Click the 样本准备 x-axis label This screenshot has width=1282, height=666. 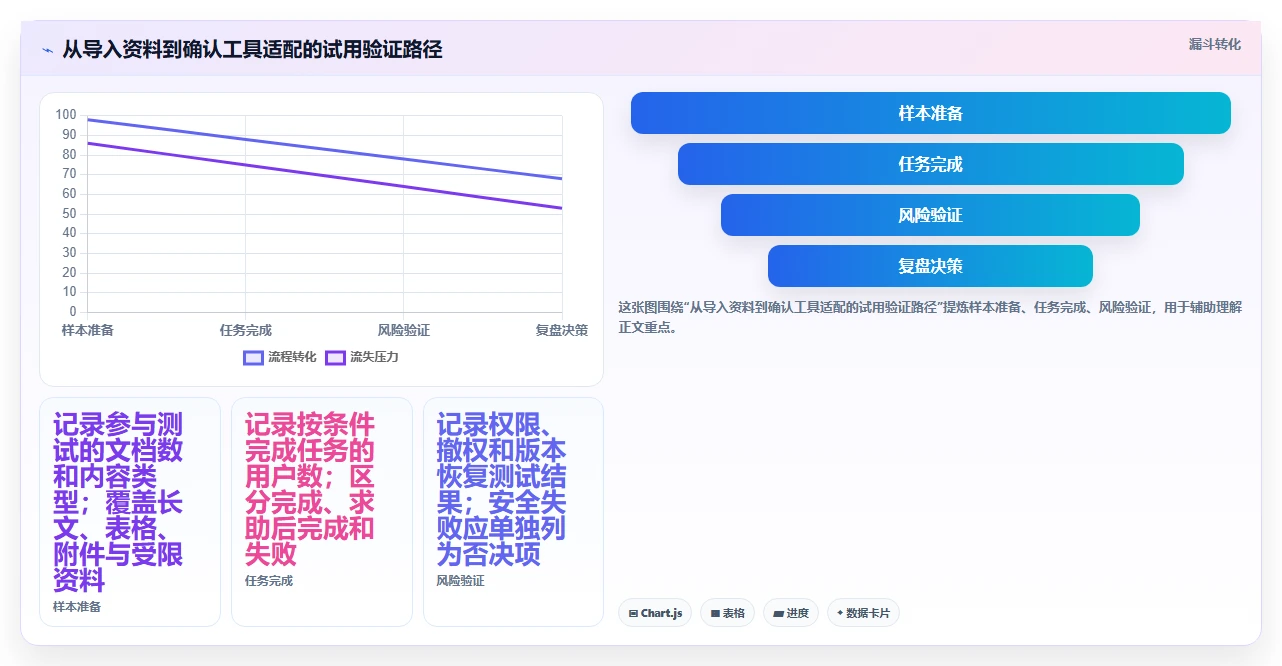pos(88,330)
